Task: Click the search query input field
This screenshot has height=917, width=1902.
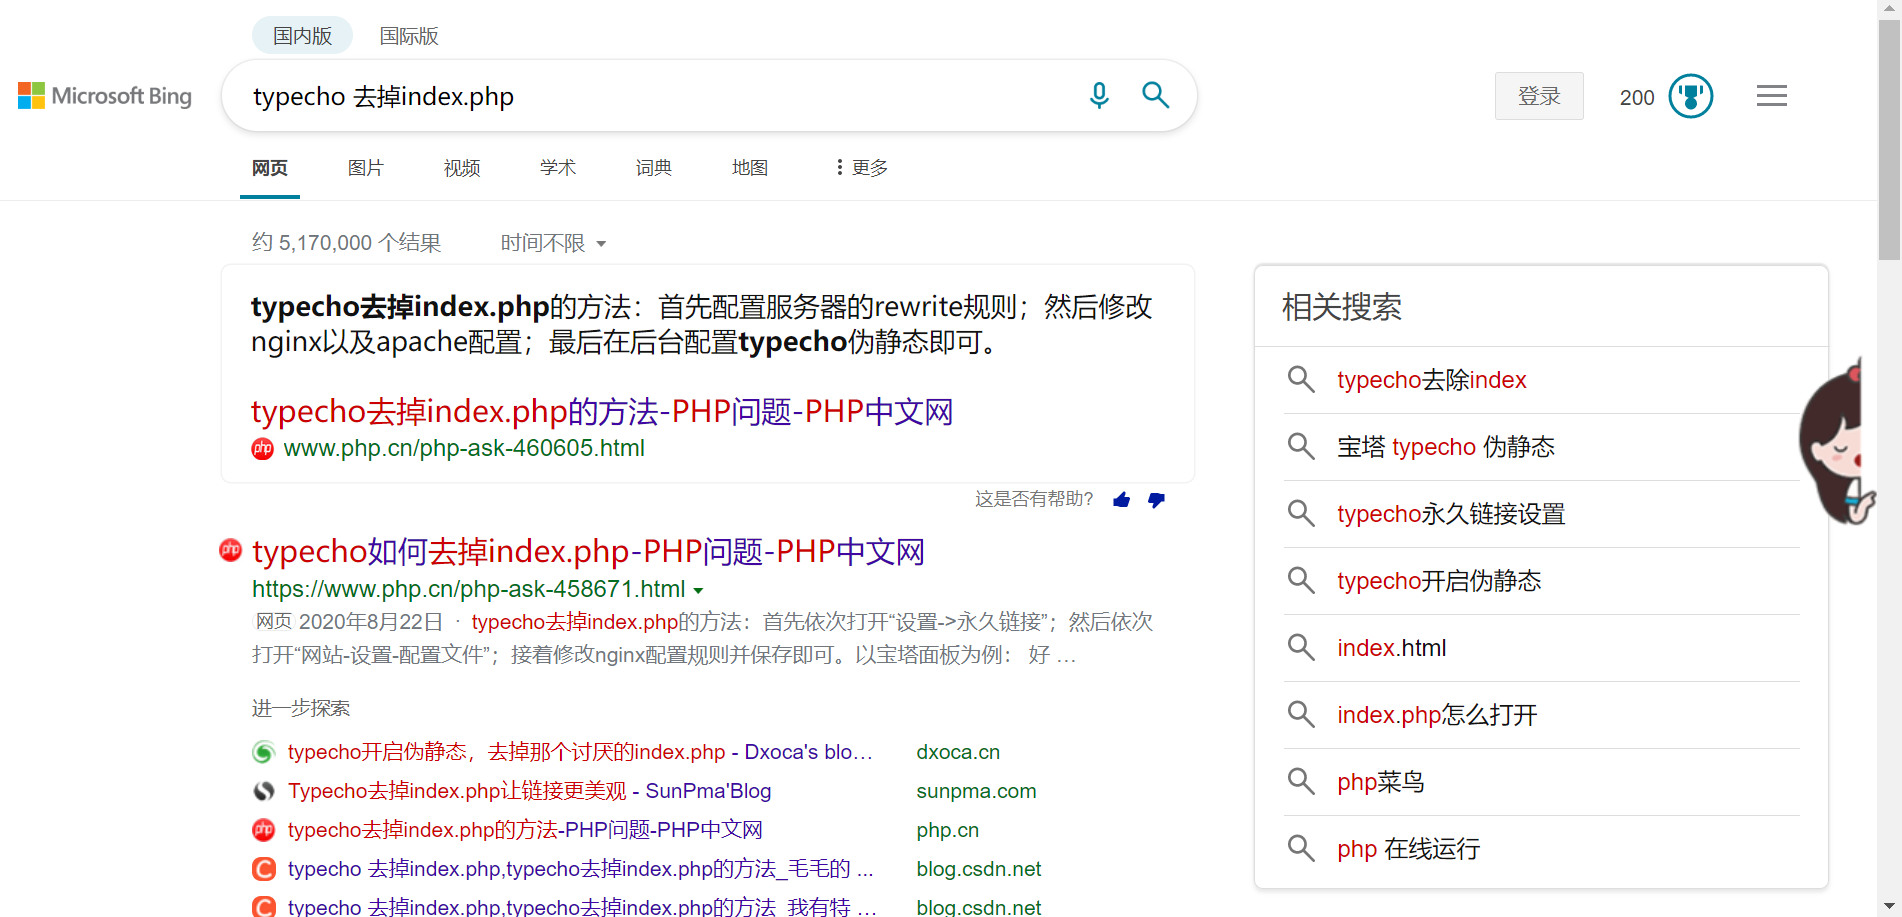Action: [660, 96]
